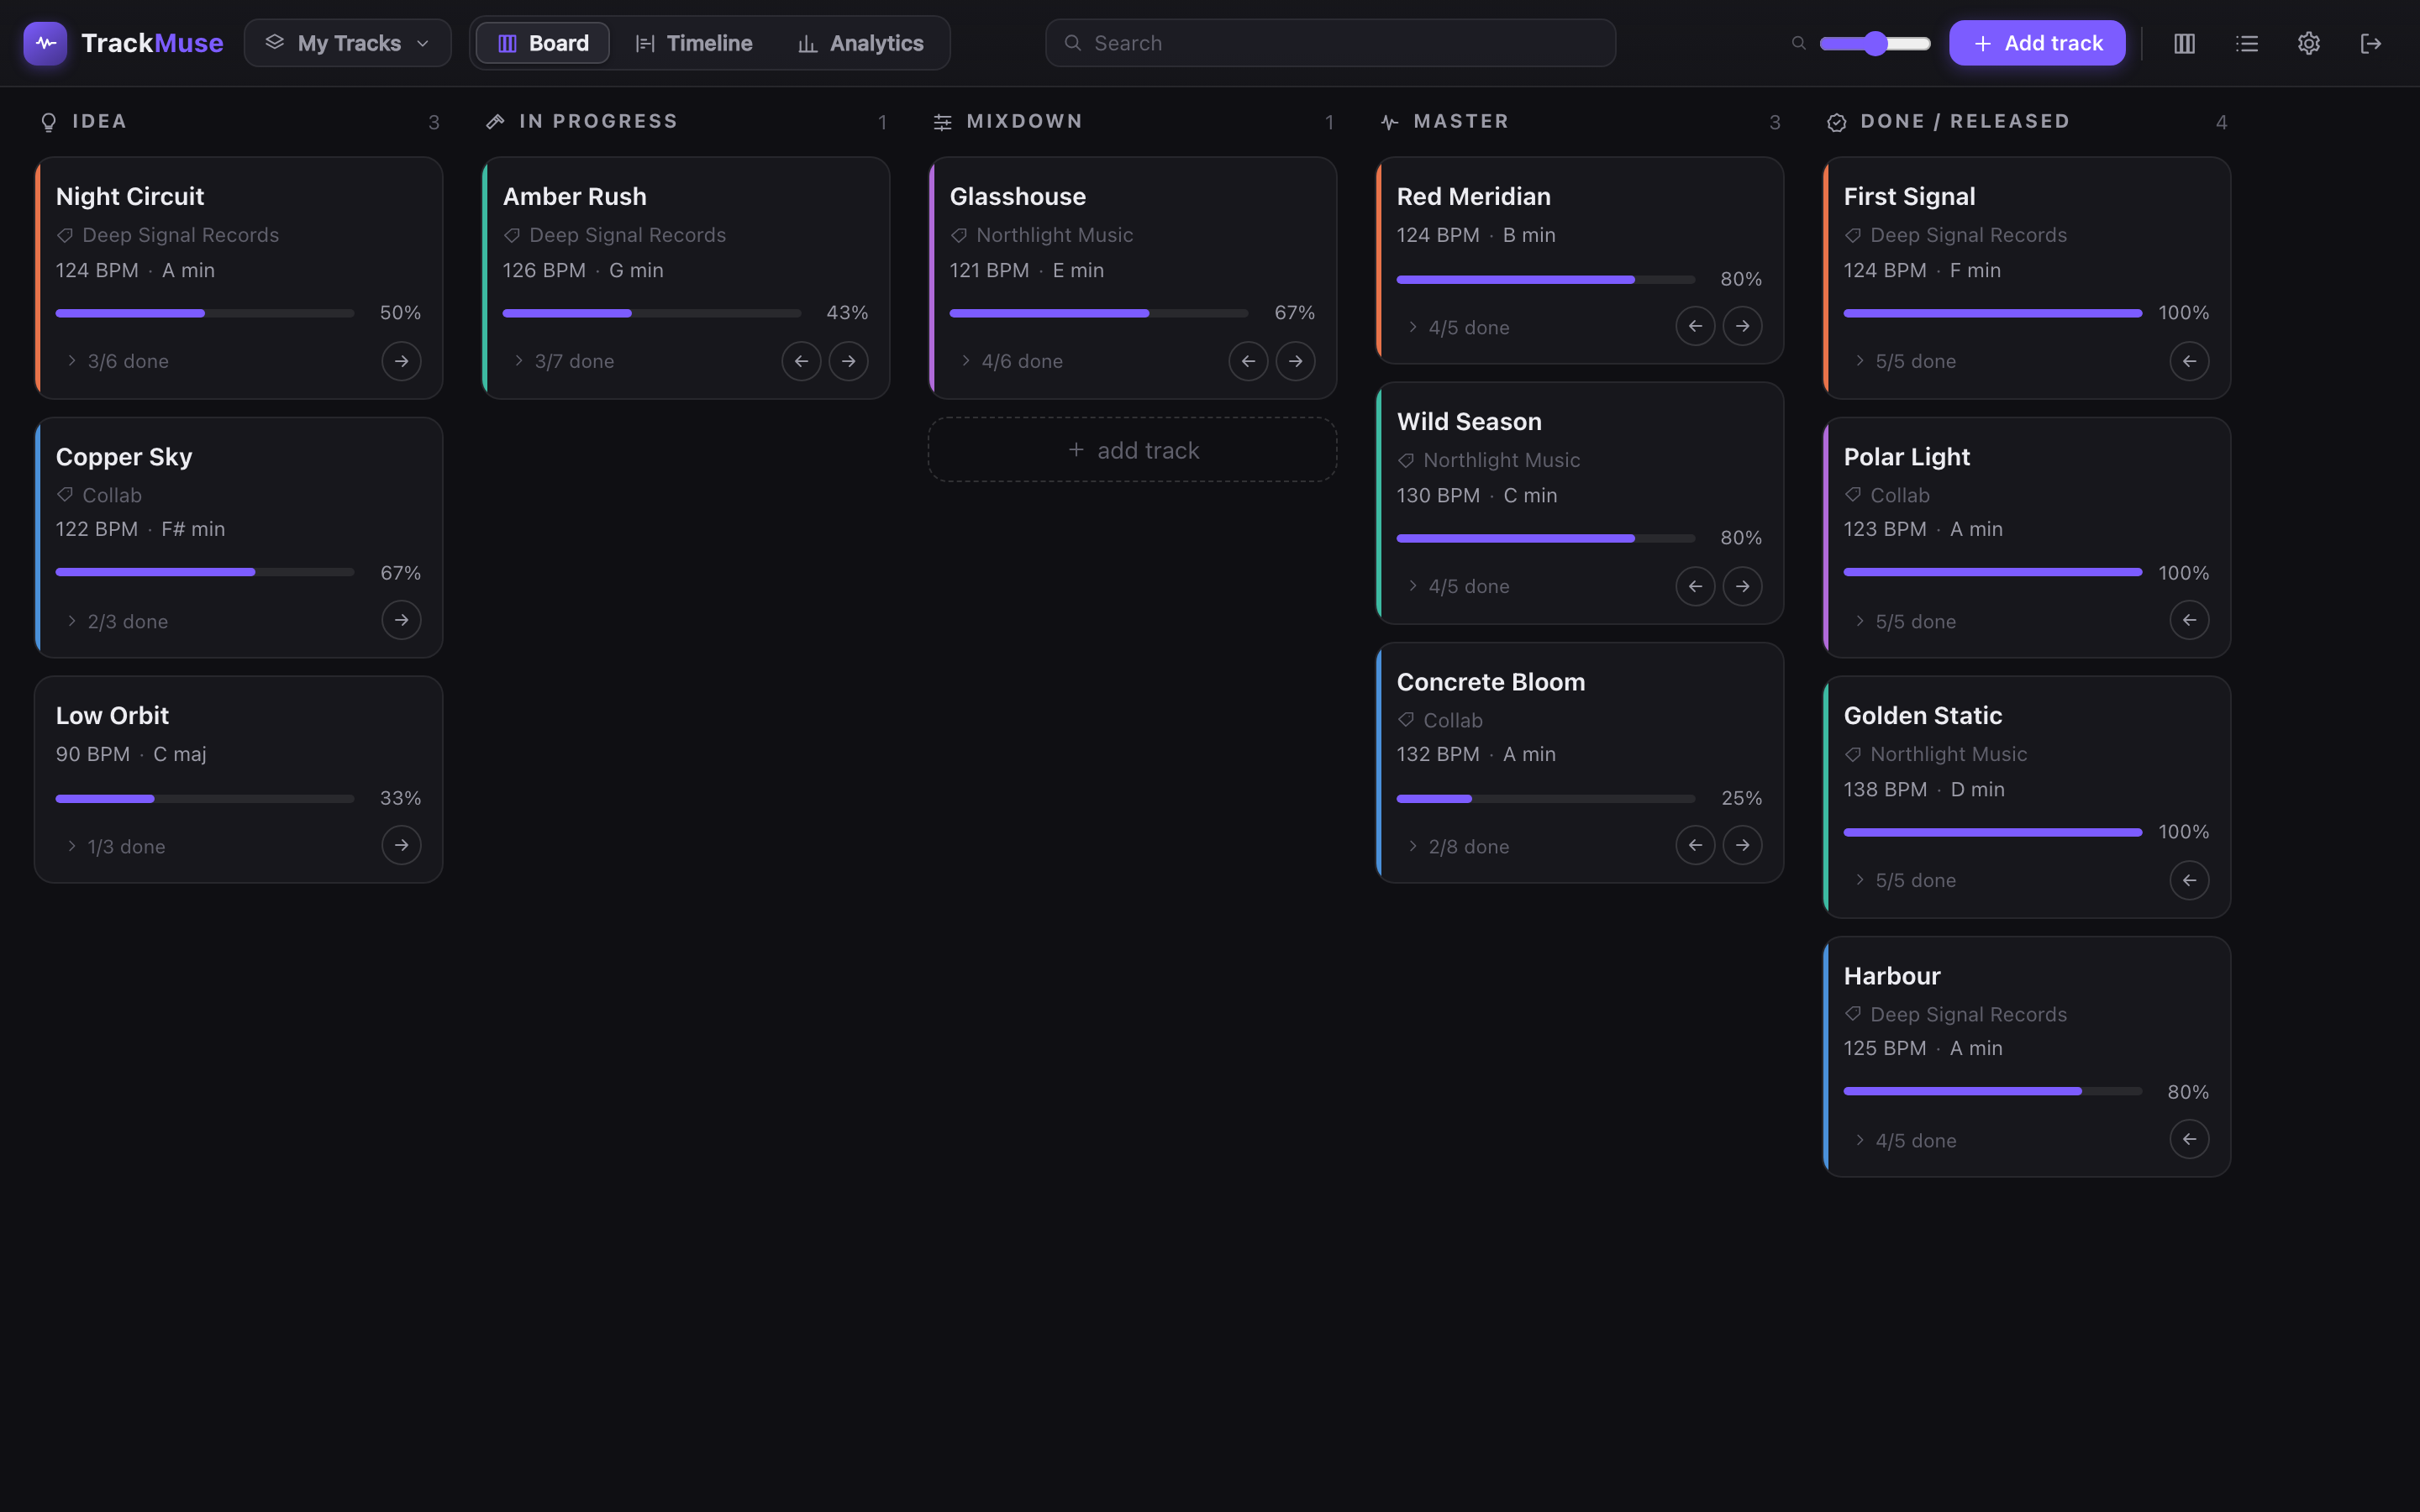Click add track placeholder in Mixdown

[1132, 450]
